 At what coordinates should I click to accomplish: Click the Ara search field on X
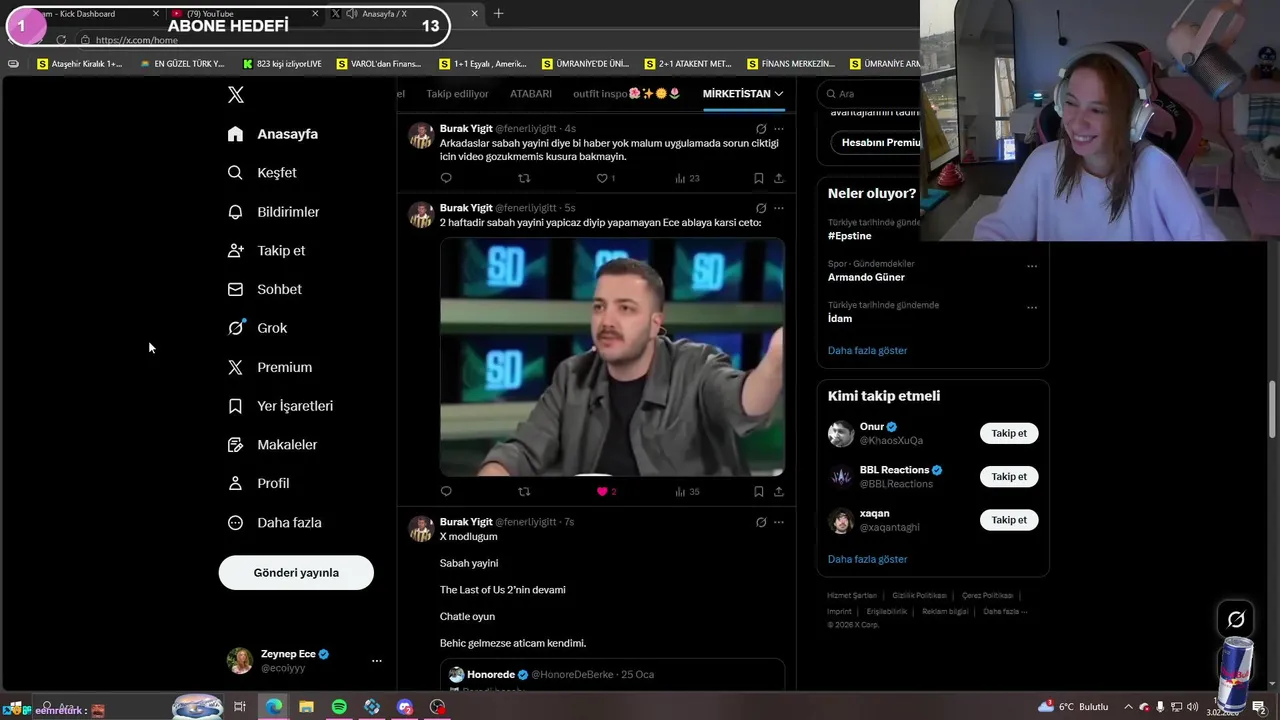pos(870,94)
